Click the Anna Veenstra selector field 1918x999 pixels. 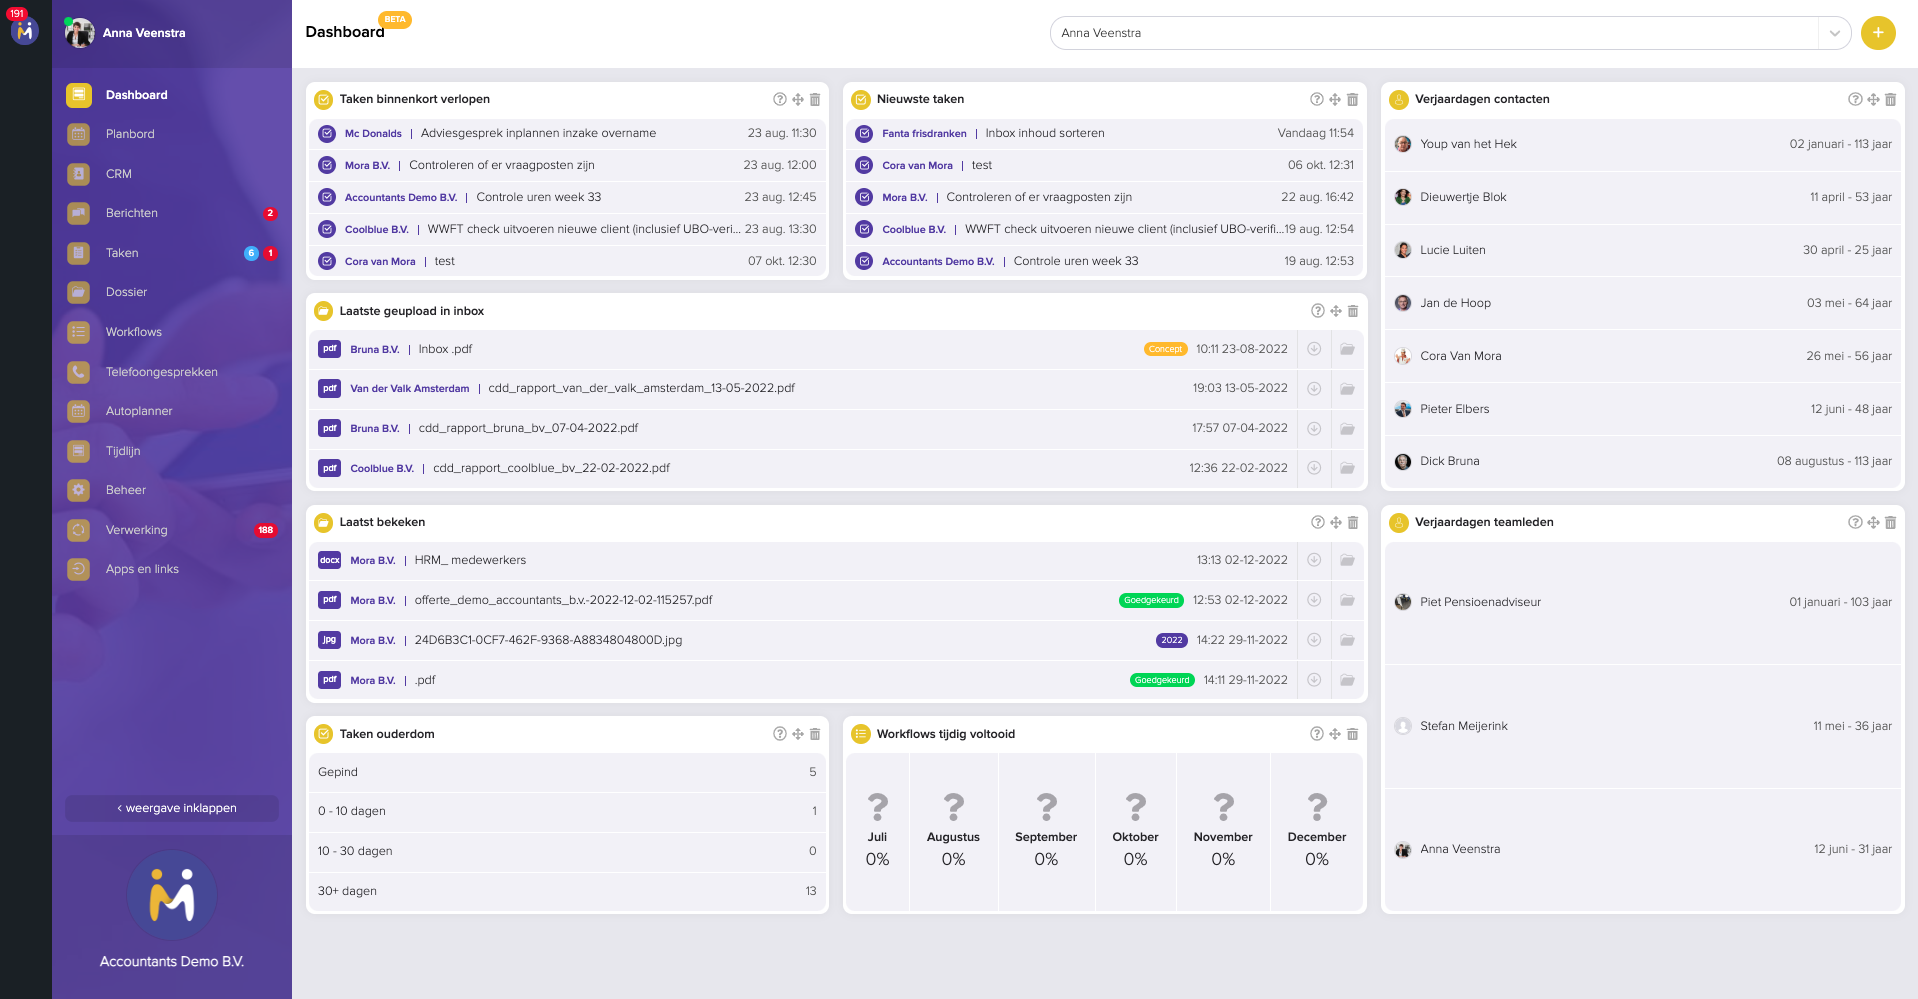click(x=1435, y=33)
